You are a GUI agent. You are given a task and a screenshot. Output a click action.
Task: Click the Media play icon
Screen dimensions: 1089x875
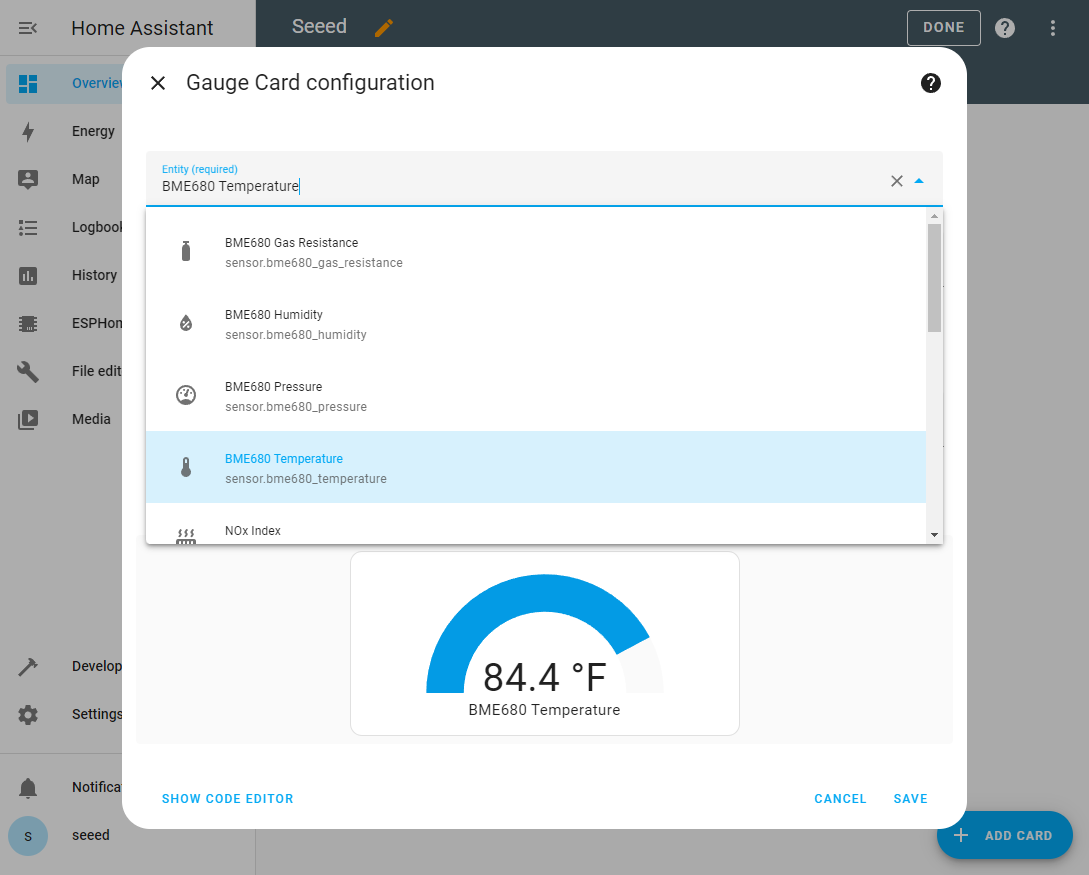pyautogui.click(x=28, y=419)
